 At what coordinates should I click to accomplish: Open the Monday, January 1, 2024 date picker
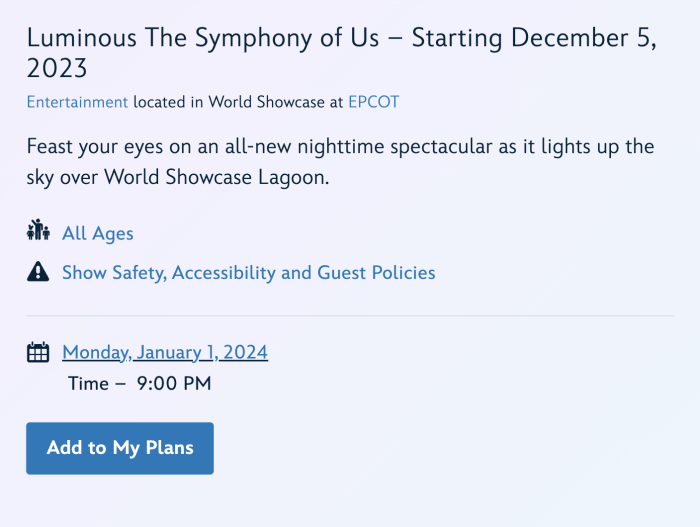coord(165,352)
